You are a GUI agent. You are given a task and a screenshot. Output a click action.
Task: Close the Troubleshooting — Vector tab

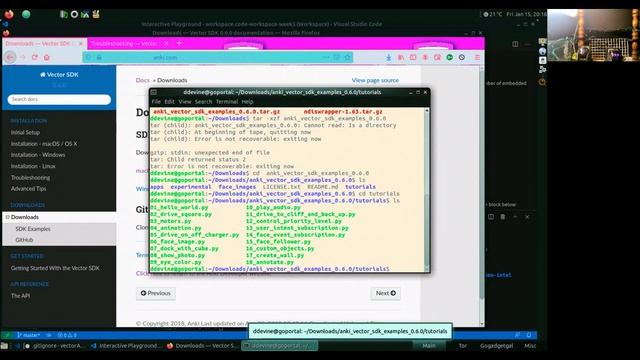click(x=166, y=43)
